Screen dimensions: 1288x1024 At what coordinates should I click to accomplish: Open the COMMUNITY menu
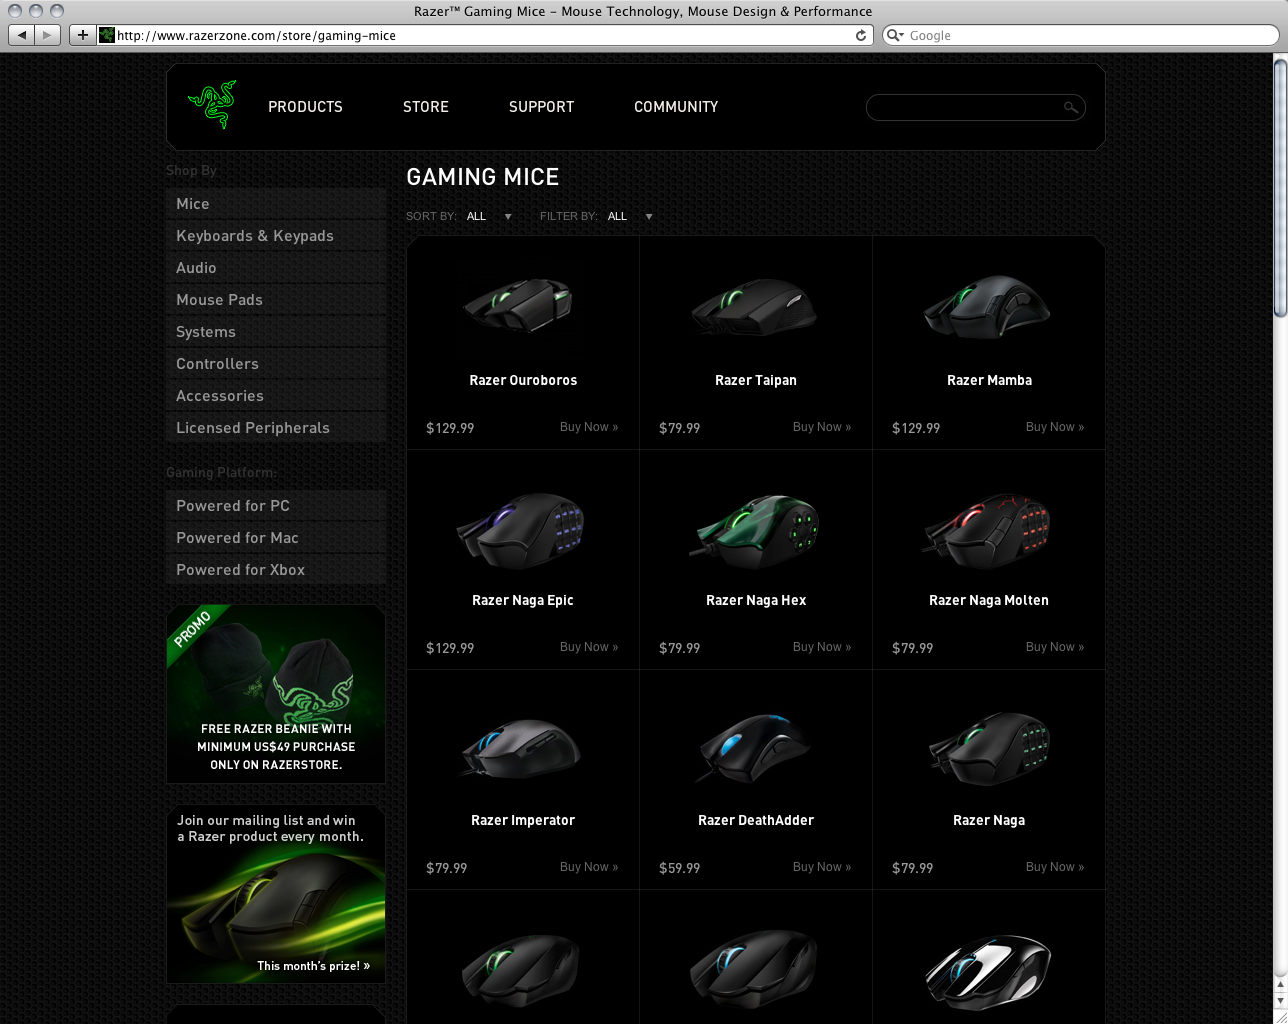tap(676, 107)
